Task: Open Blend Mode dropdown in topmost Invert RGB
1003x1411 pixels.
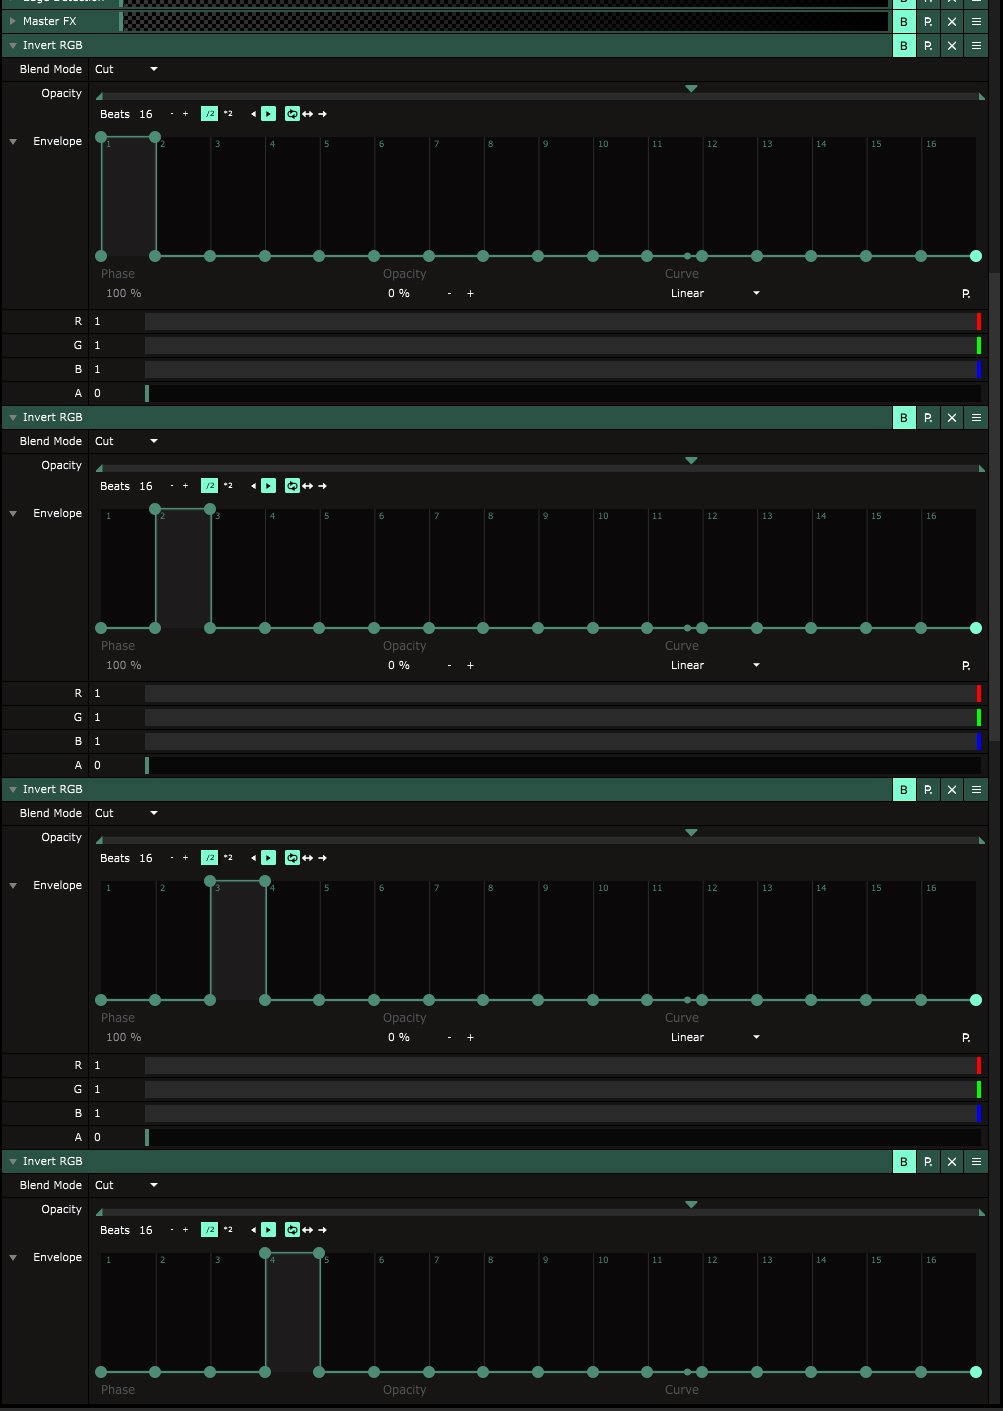Action: tap(126, 69)
